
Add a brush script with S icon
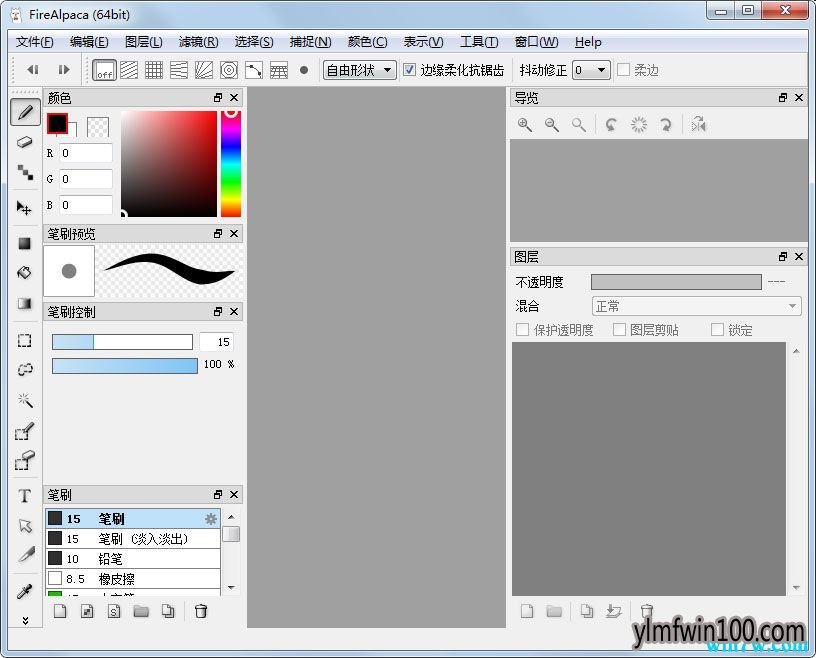pyautogui.click(x=114, y=611)
